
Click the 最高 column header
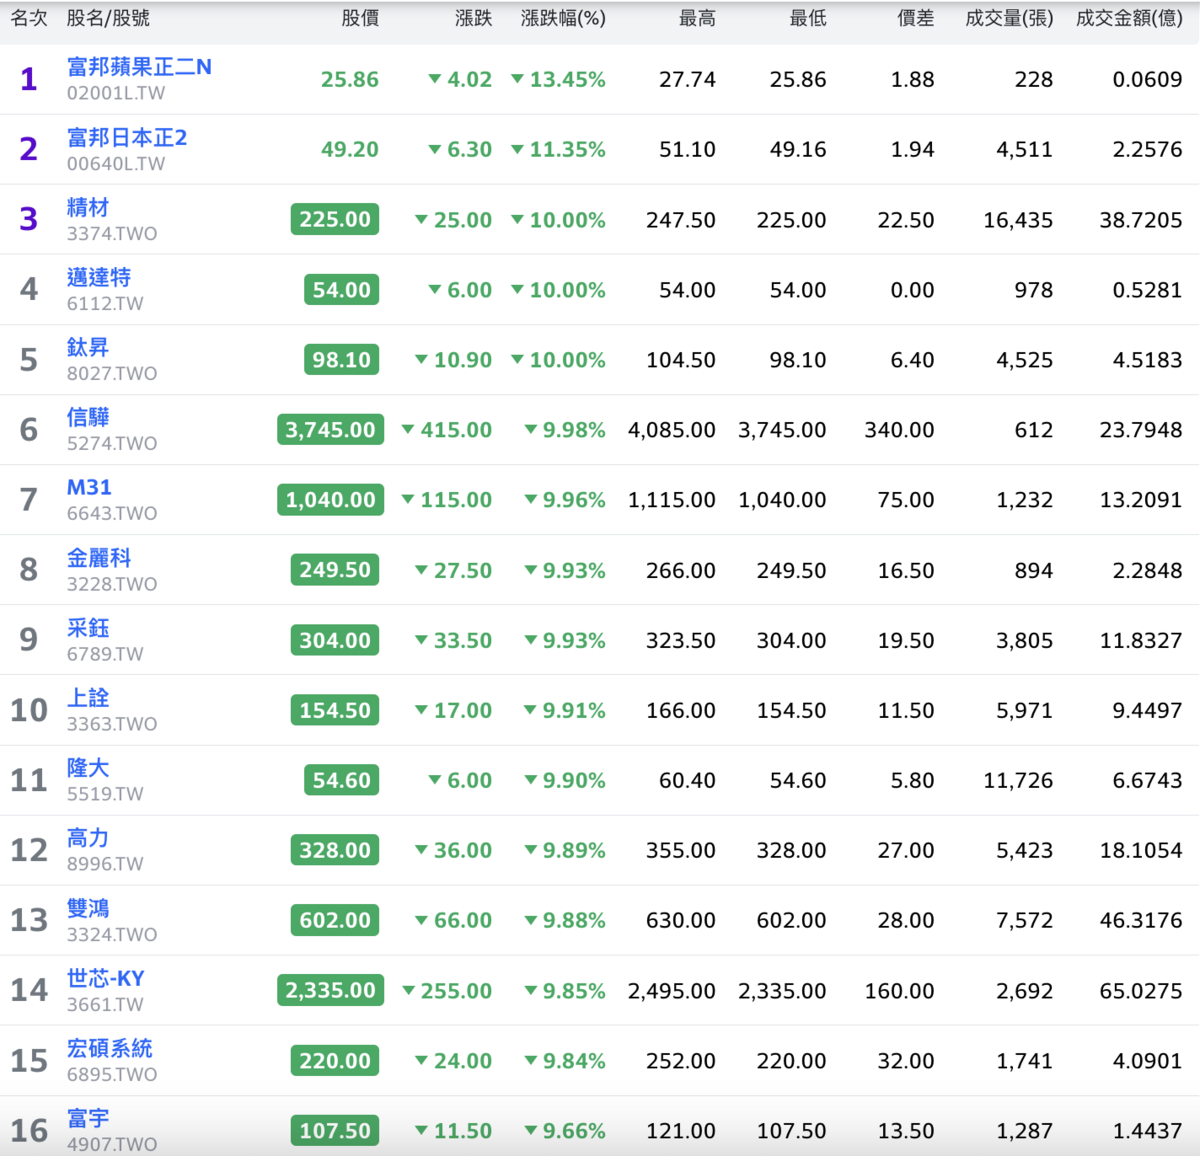[x=697, y=18]
